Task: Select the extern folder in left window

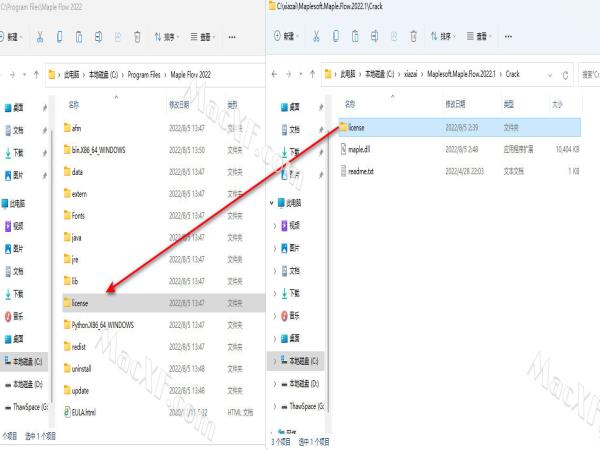Action: pos(164,194)
